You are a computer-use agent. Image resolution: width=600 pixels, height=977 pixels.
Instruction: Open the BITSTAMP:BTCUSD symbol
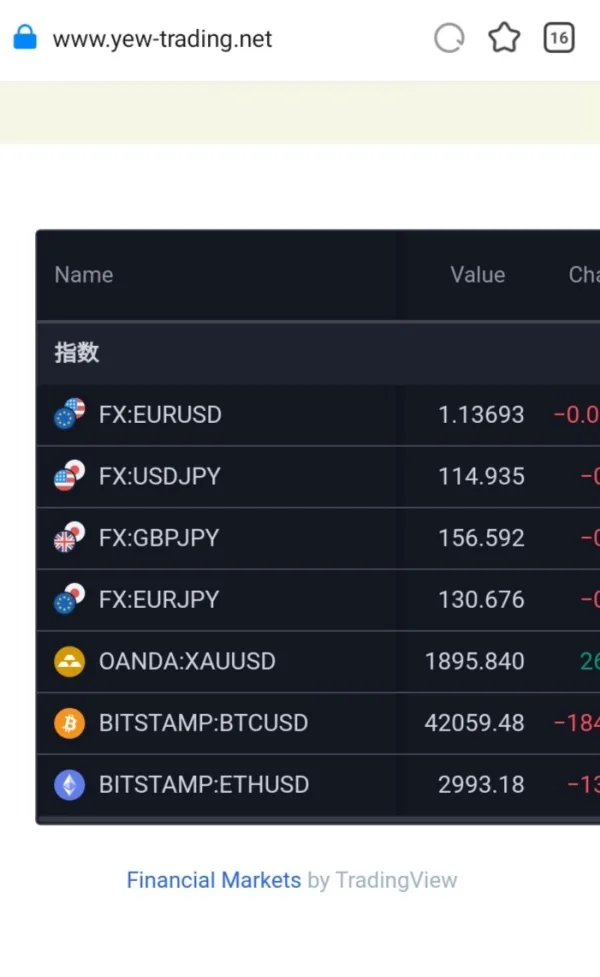[203, 723]
